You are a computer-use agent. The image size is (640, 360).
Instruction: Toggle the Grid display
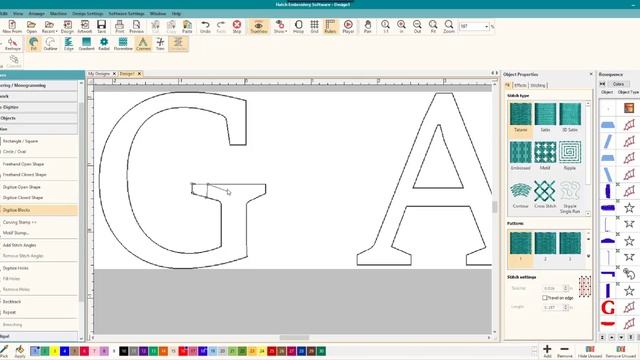coord(314,27)
